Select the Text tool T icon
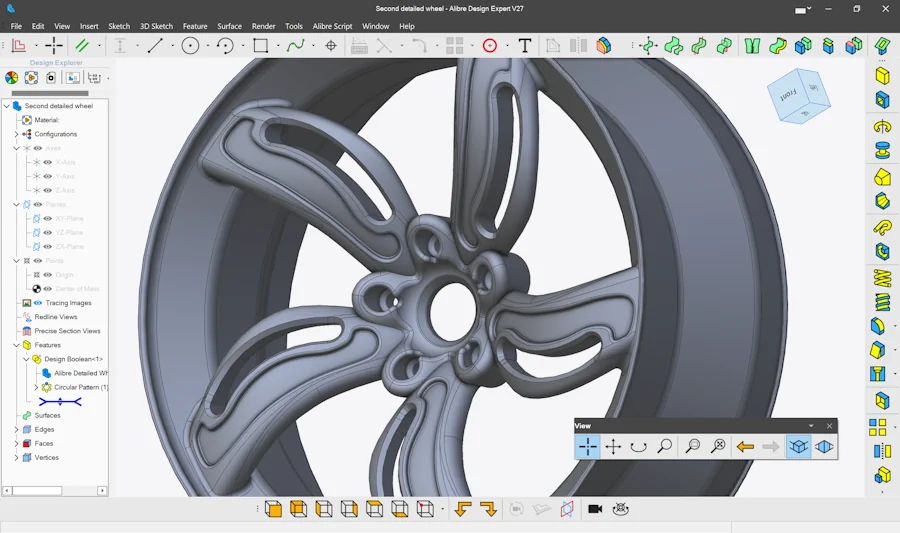Viewport: 900px width, 533px height. (525, 46)
